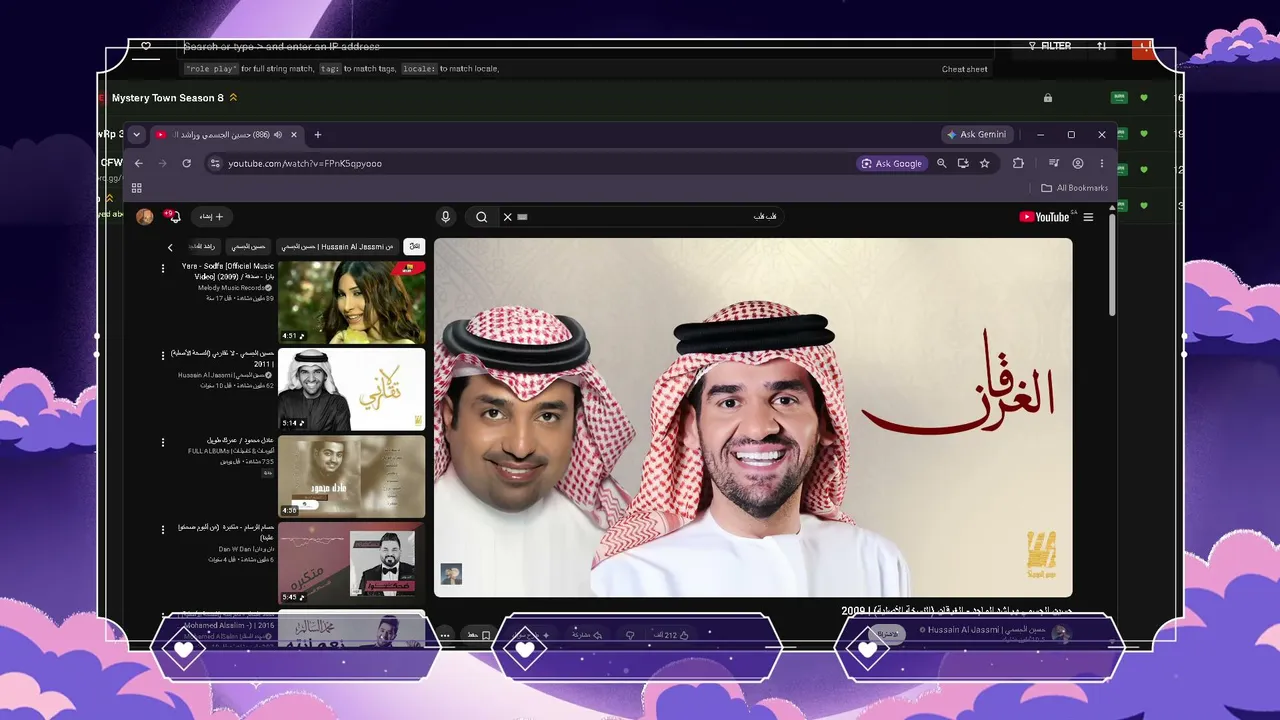Select the white 'All' filter chip
Image resolution: width=1280 pixels, height=720 pixels.
[x=414, y=246]
